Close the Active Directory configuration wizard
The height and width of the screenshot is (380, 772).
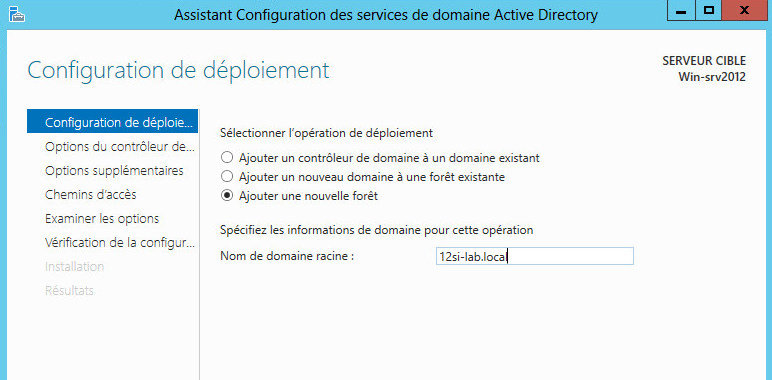coord(745,11)
